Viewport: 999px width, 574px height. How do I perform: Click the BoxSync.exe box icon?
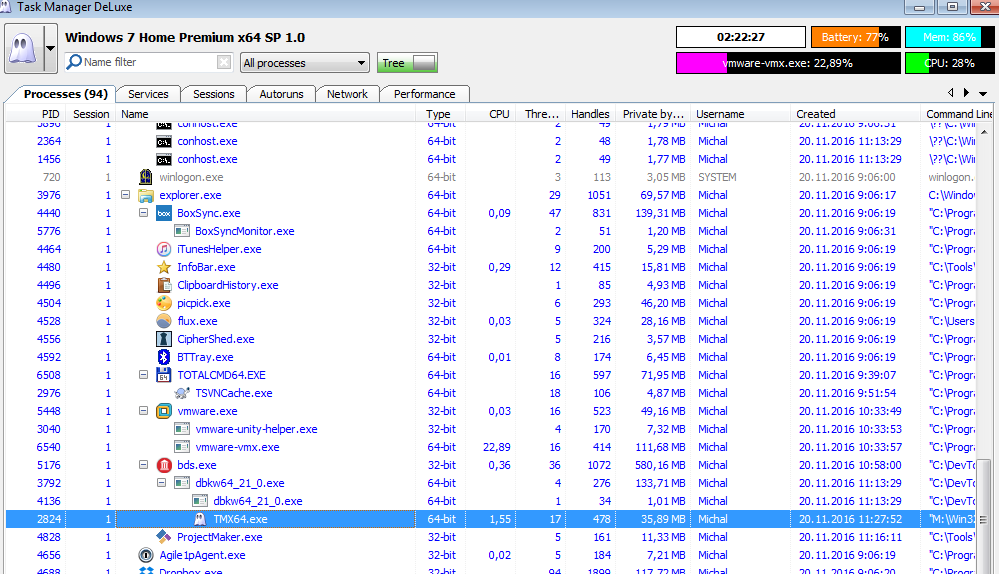164,213
